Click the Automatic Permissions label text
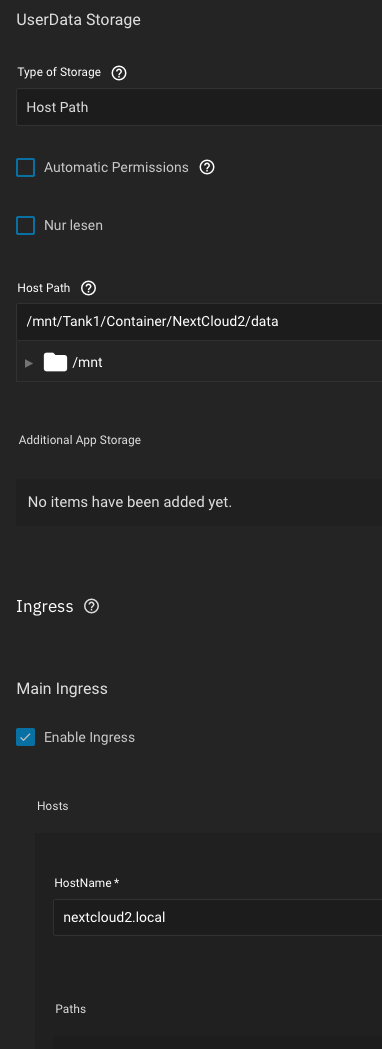The height and width of the screenshot is (1049, 382). (116, 167)
